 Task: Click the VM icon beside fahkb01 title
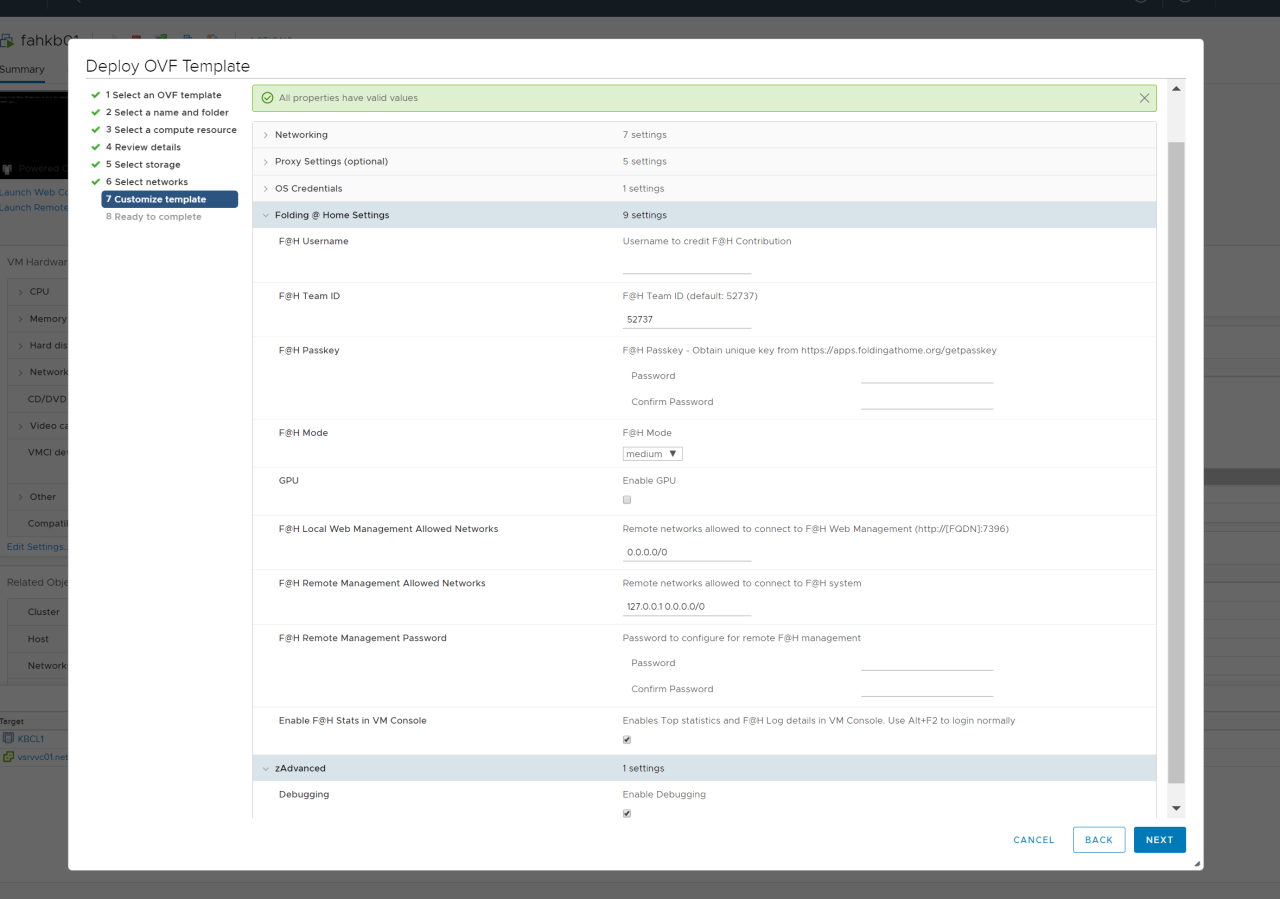[7, 41]
